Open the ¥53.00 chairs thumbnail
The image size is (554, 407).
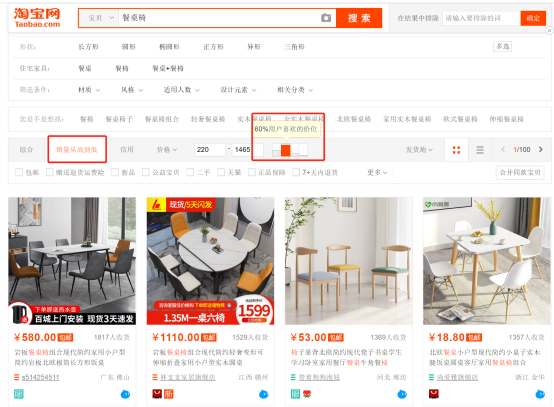point(349,261)
